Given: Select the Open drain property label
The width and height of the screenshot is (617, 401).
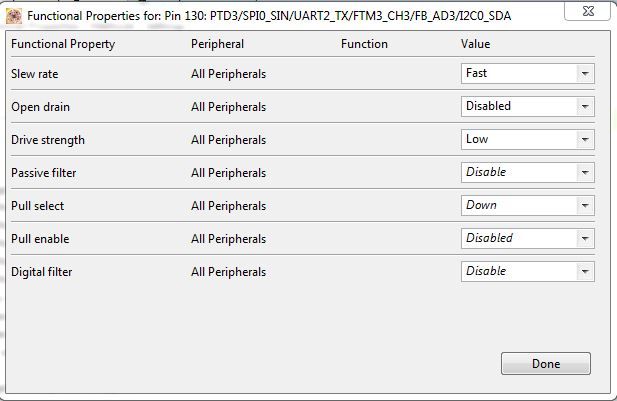Looking at the screenshot, I should (x=40, y=106).
